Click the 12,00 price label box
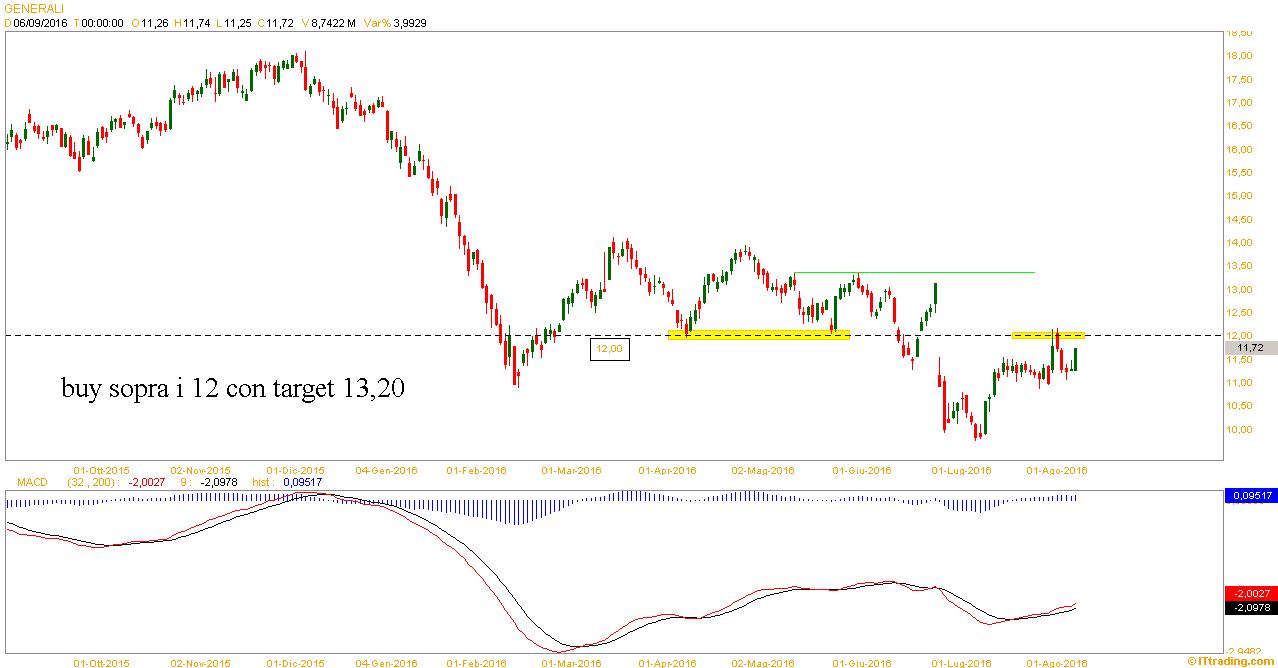This screenshot has width=1278, height=668. pos(609,349)
